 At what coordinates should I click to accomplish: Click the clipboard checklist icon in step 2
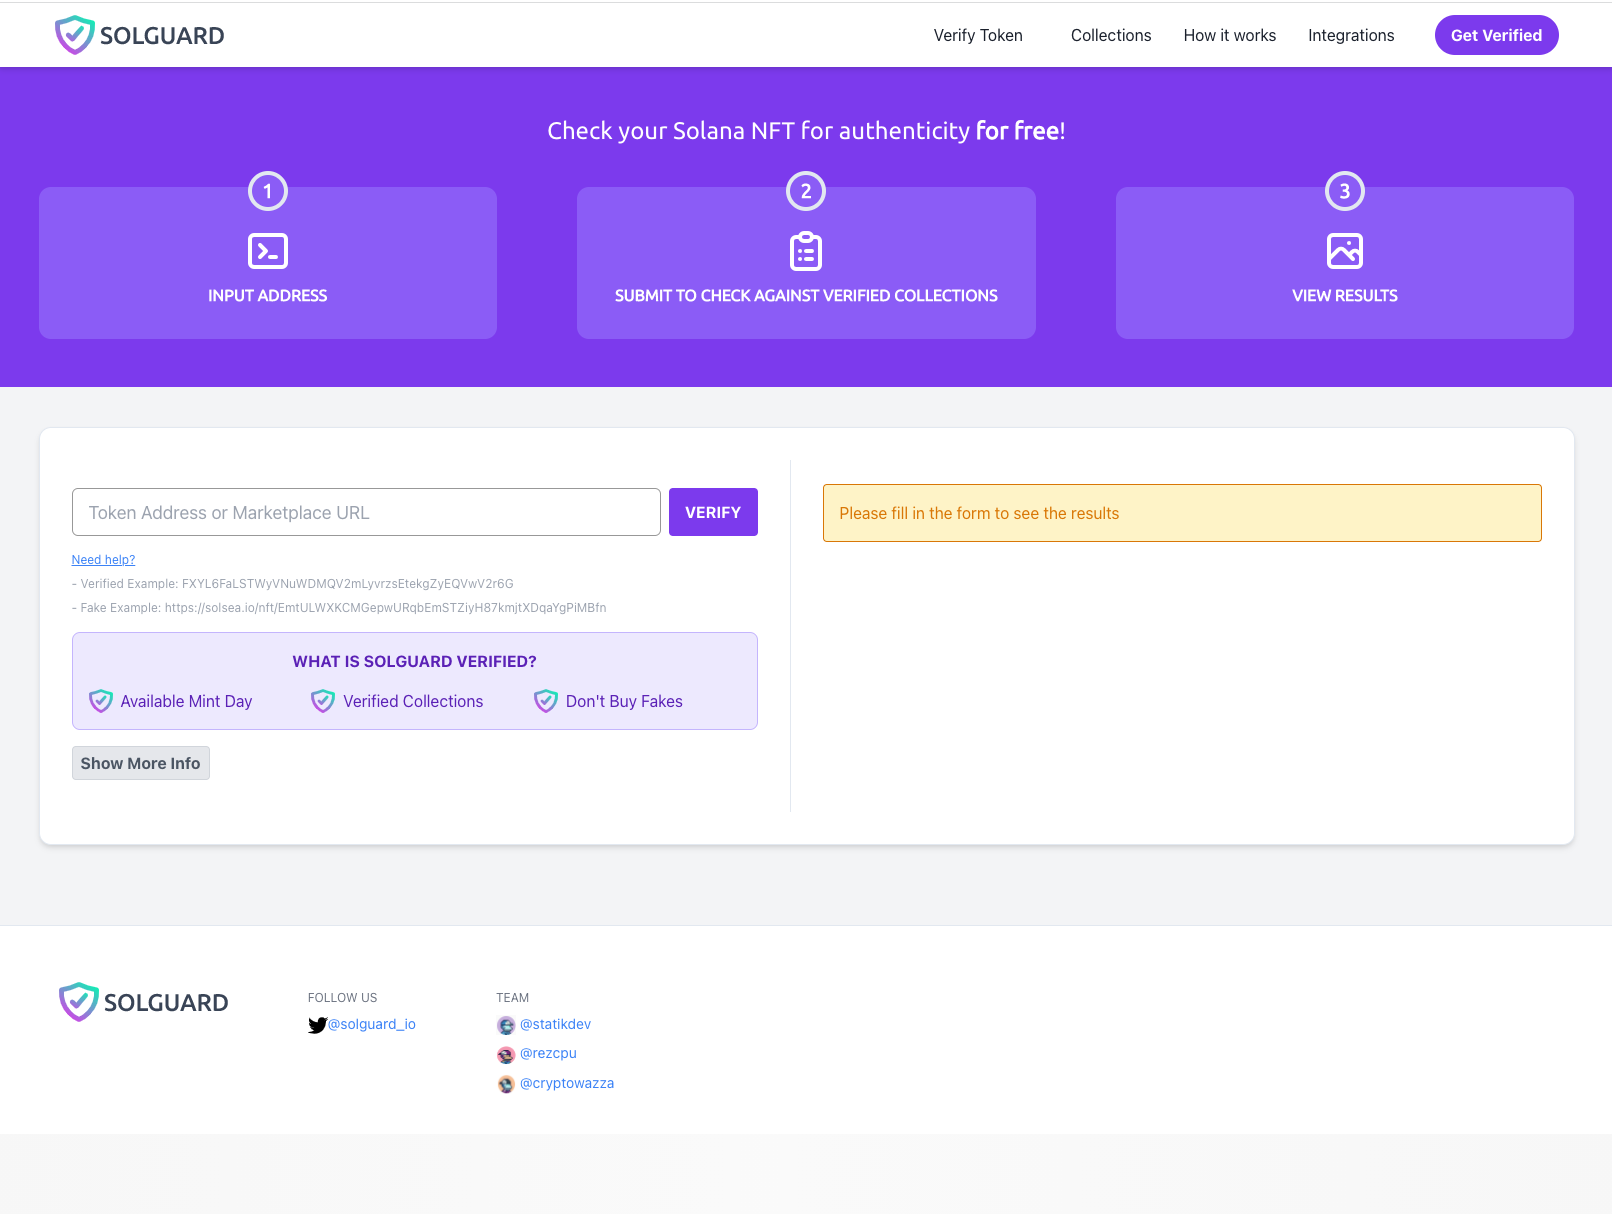pos(806,251)
